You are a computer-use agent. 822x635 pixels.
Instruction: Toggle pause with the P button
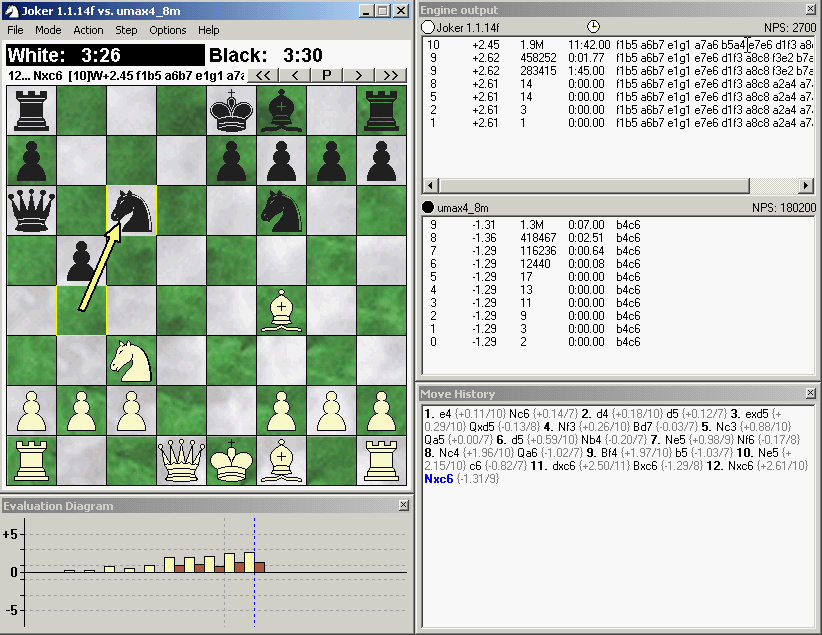pos(327,75)
